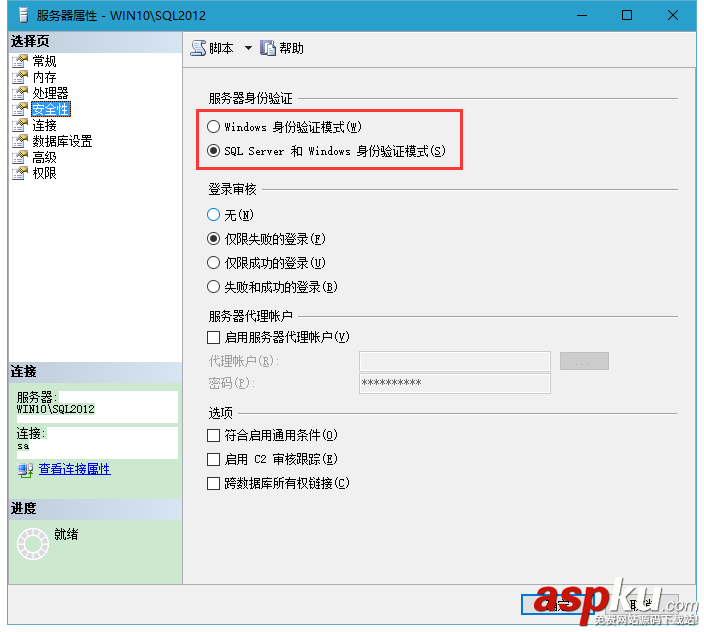
Task: Click the 权限 page icon
Action: (20, 173)
